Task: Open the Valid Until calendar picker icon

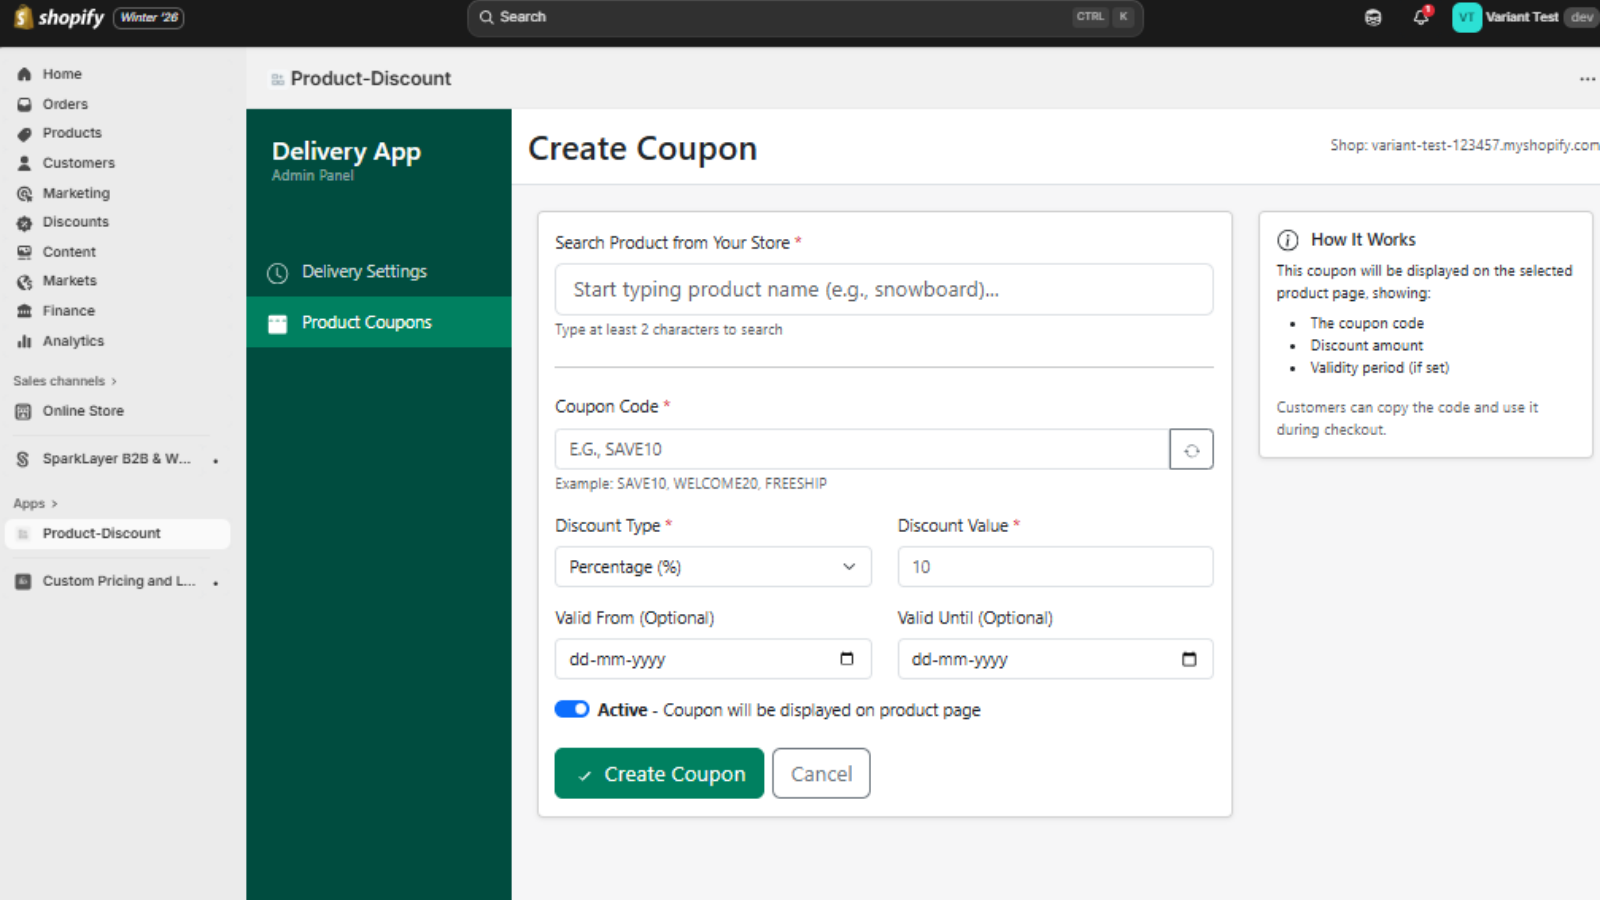Action: (x=1188, y=659)
